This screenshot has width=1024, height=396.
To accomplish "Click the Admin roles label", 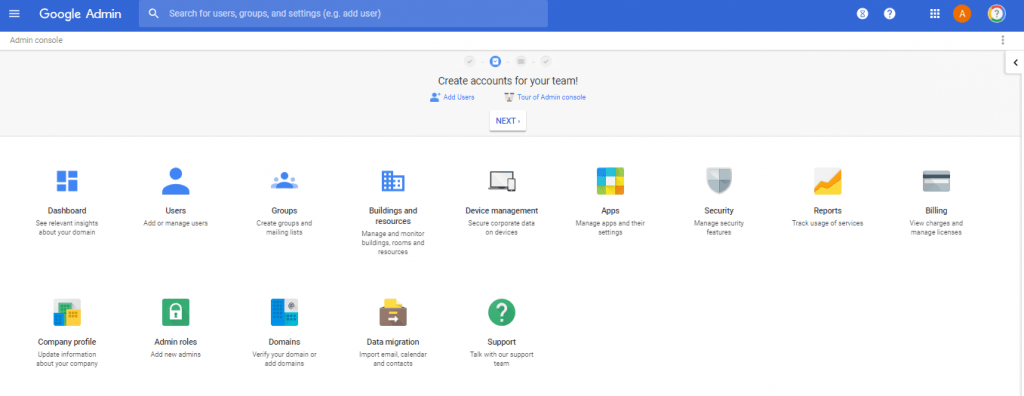I will point(176,342).
